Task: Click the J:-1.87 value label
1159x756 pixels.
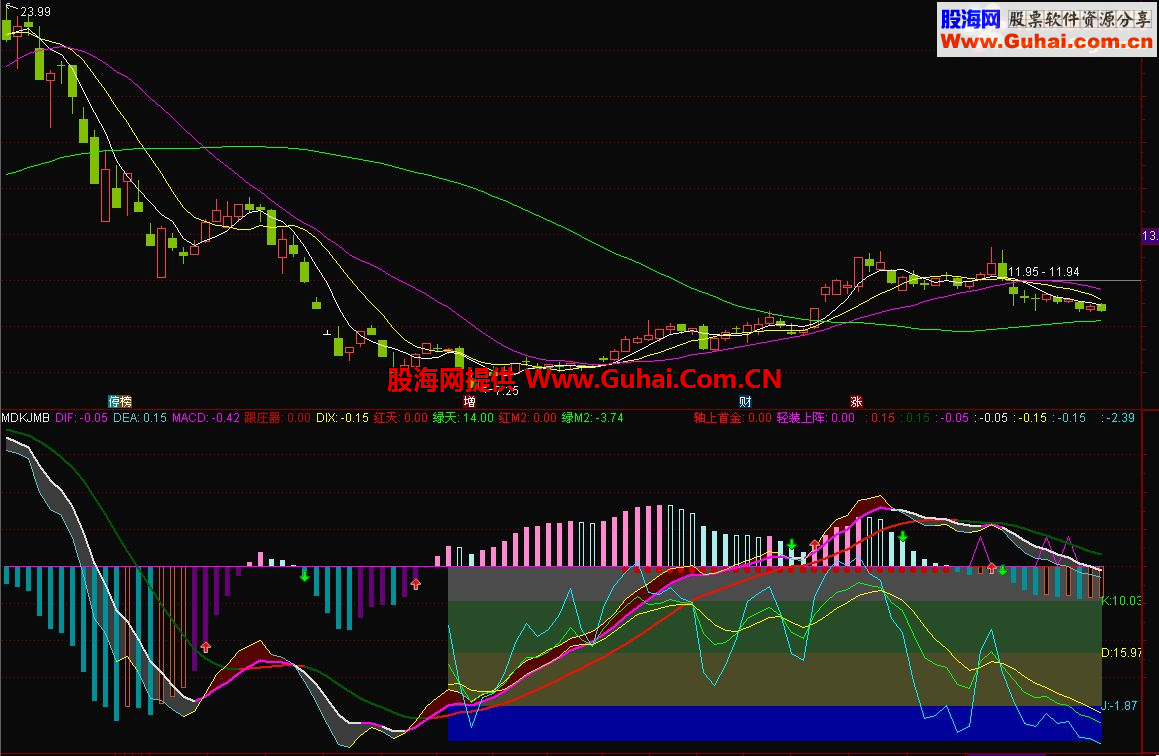Action: pos(1119,705)
